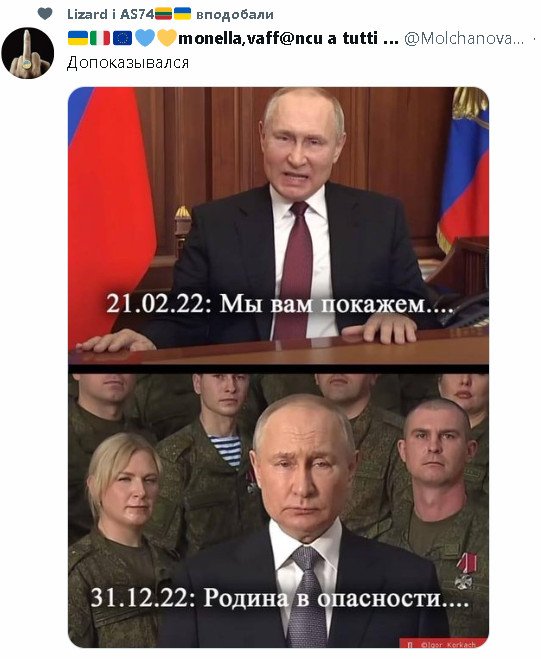Select the tweet text 'Допоказывался'
Image resolution: width=541 pixels, height=659 pixels.
128,63
